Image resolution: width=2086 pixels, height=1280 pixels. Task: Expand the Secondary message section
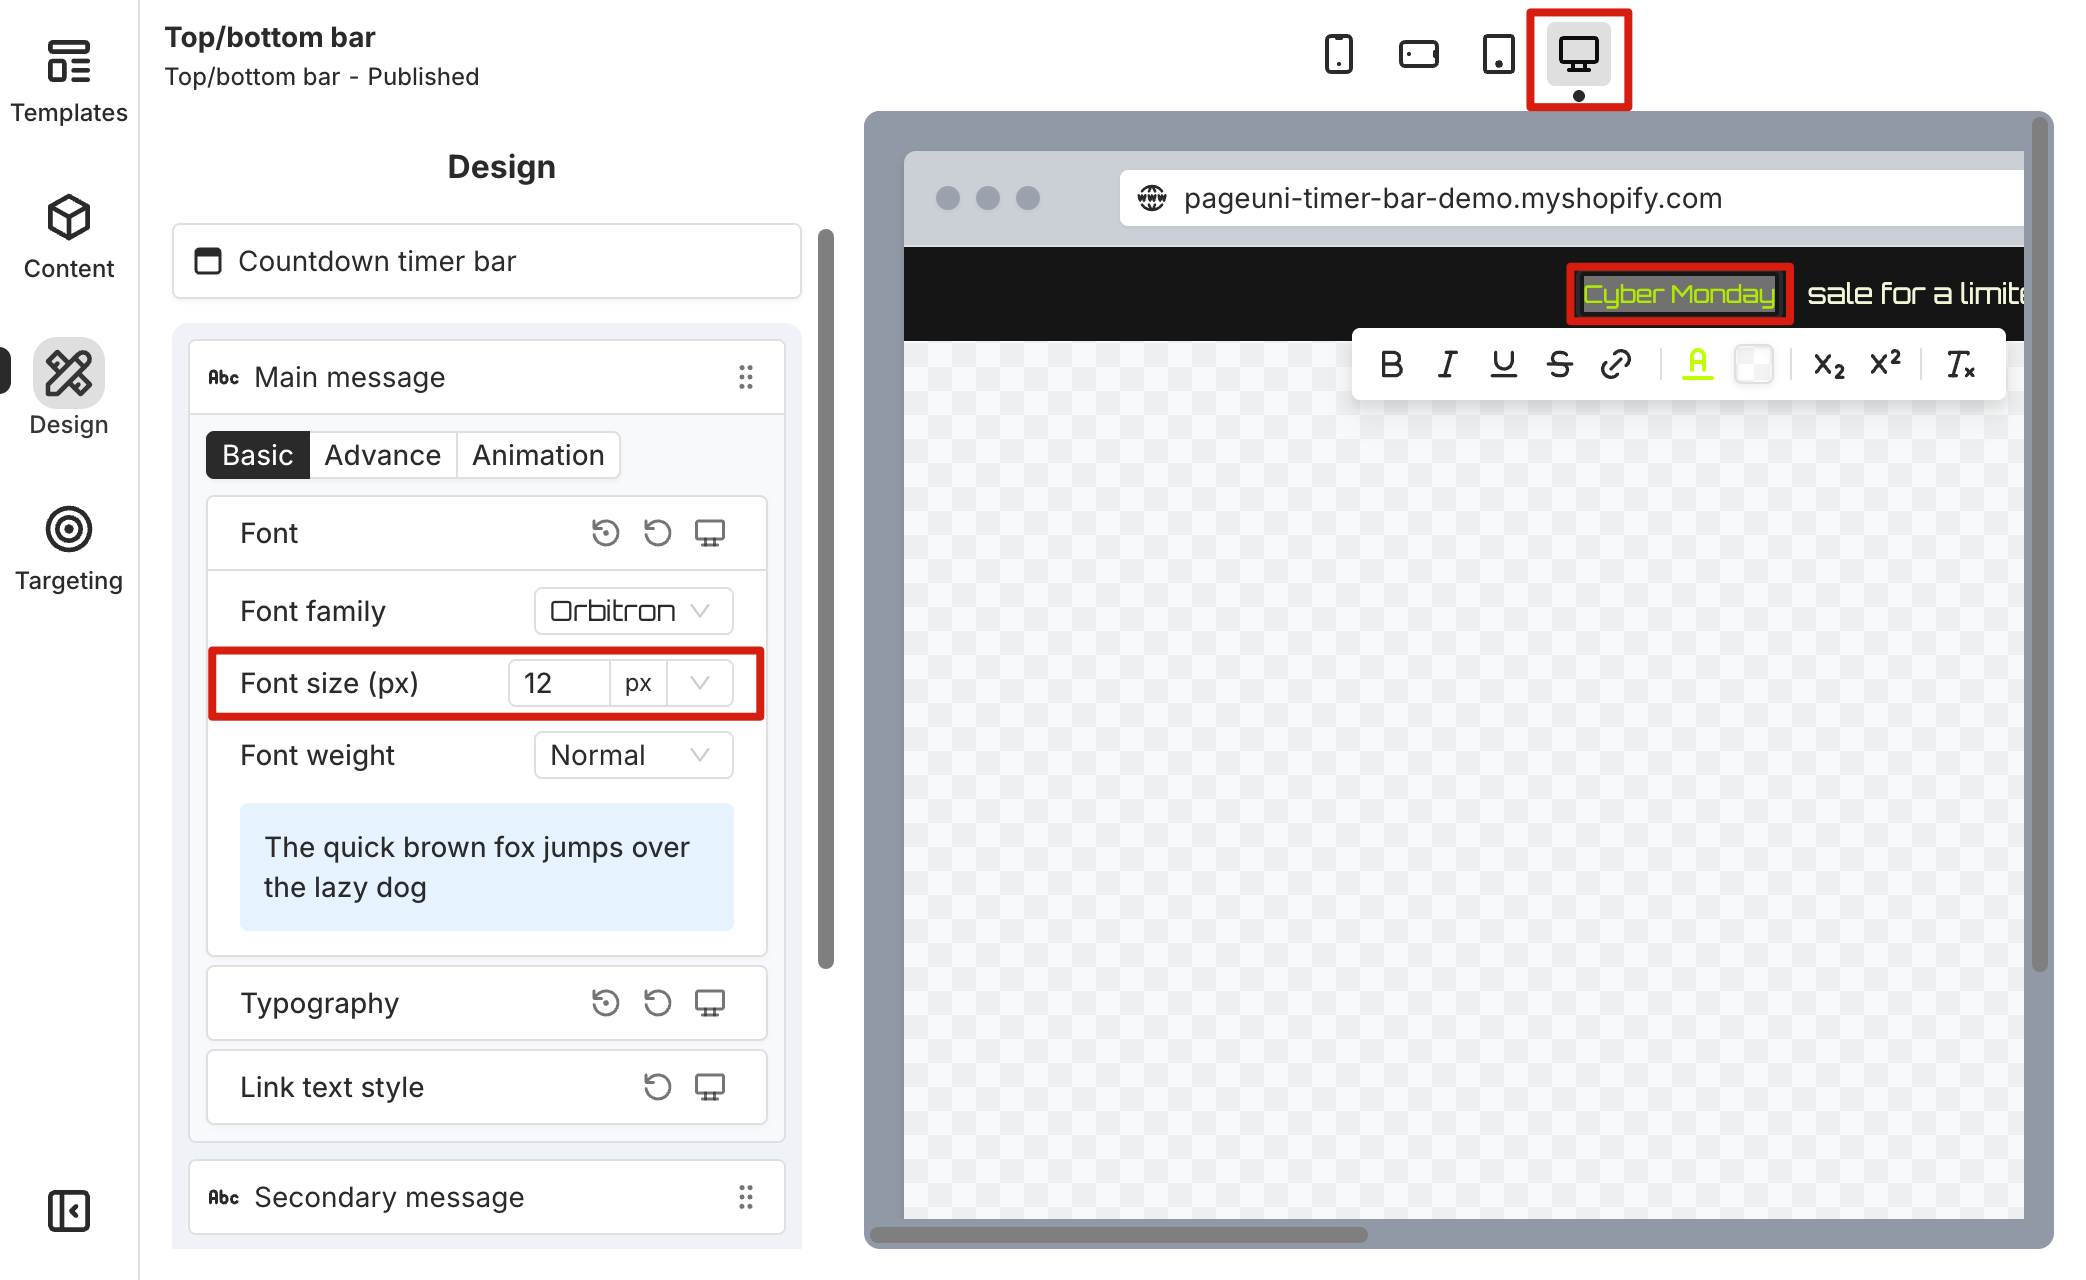[487, 1197]
